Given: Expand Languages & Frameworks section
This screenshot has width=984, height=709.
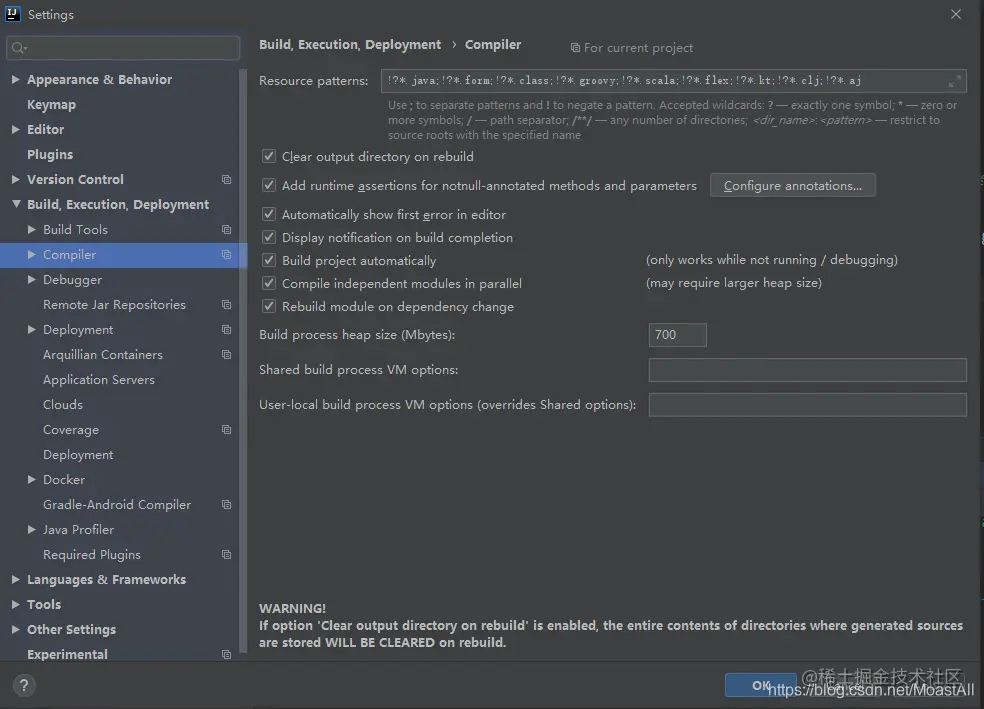Looking at the screenshot, I should pyautogui.click(x=16, y=580).
